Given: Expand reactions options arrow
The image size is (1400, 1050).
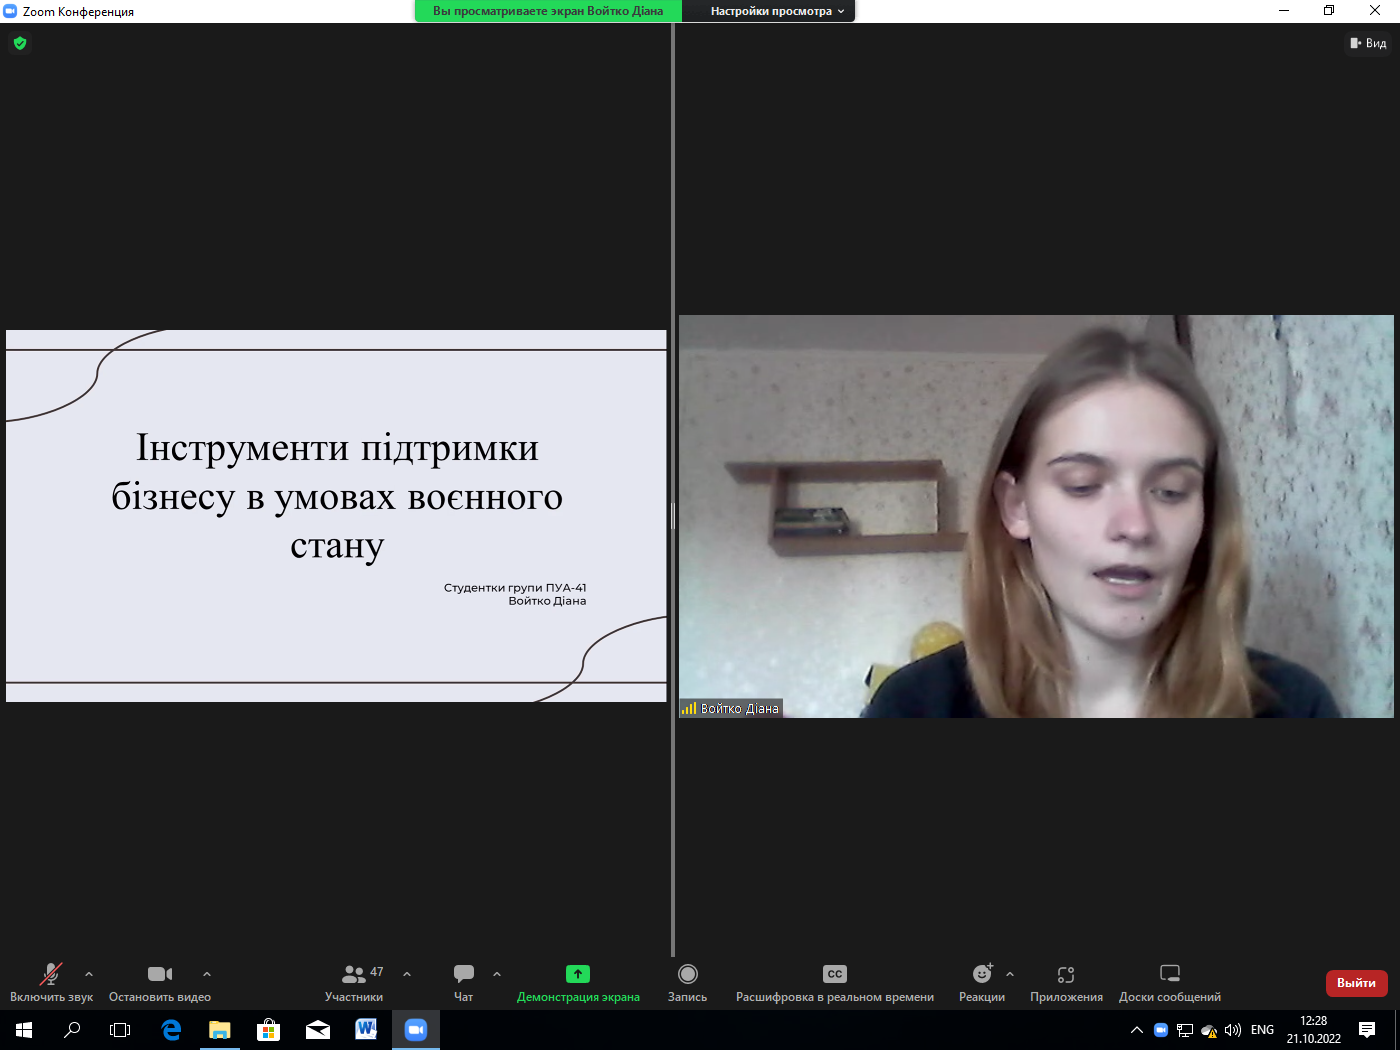Looking at the screenshot, I should [1010, 974].
